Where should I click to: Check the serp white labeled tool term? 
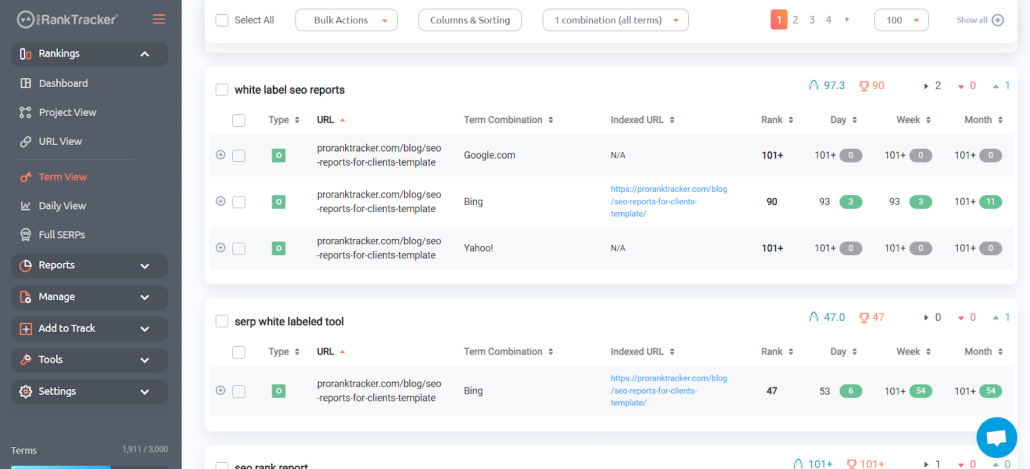point(222,321)
